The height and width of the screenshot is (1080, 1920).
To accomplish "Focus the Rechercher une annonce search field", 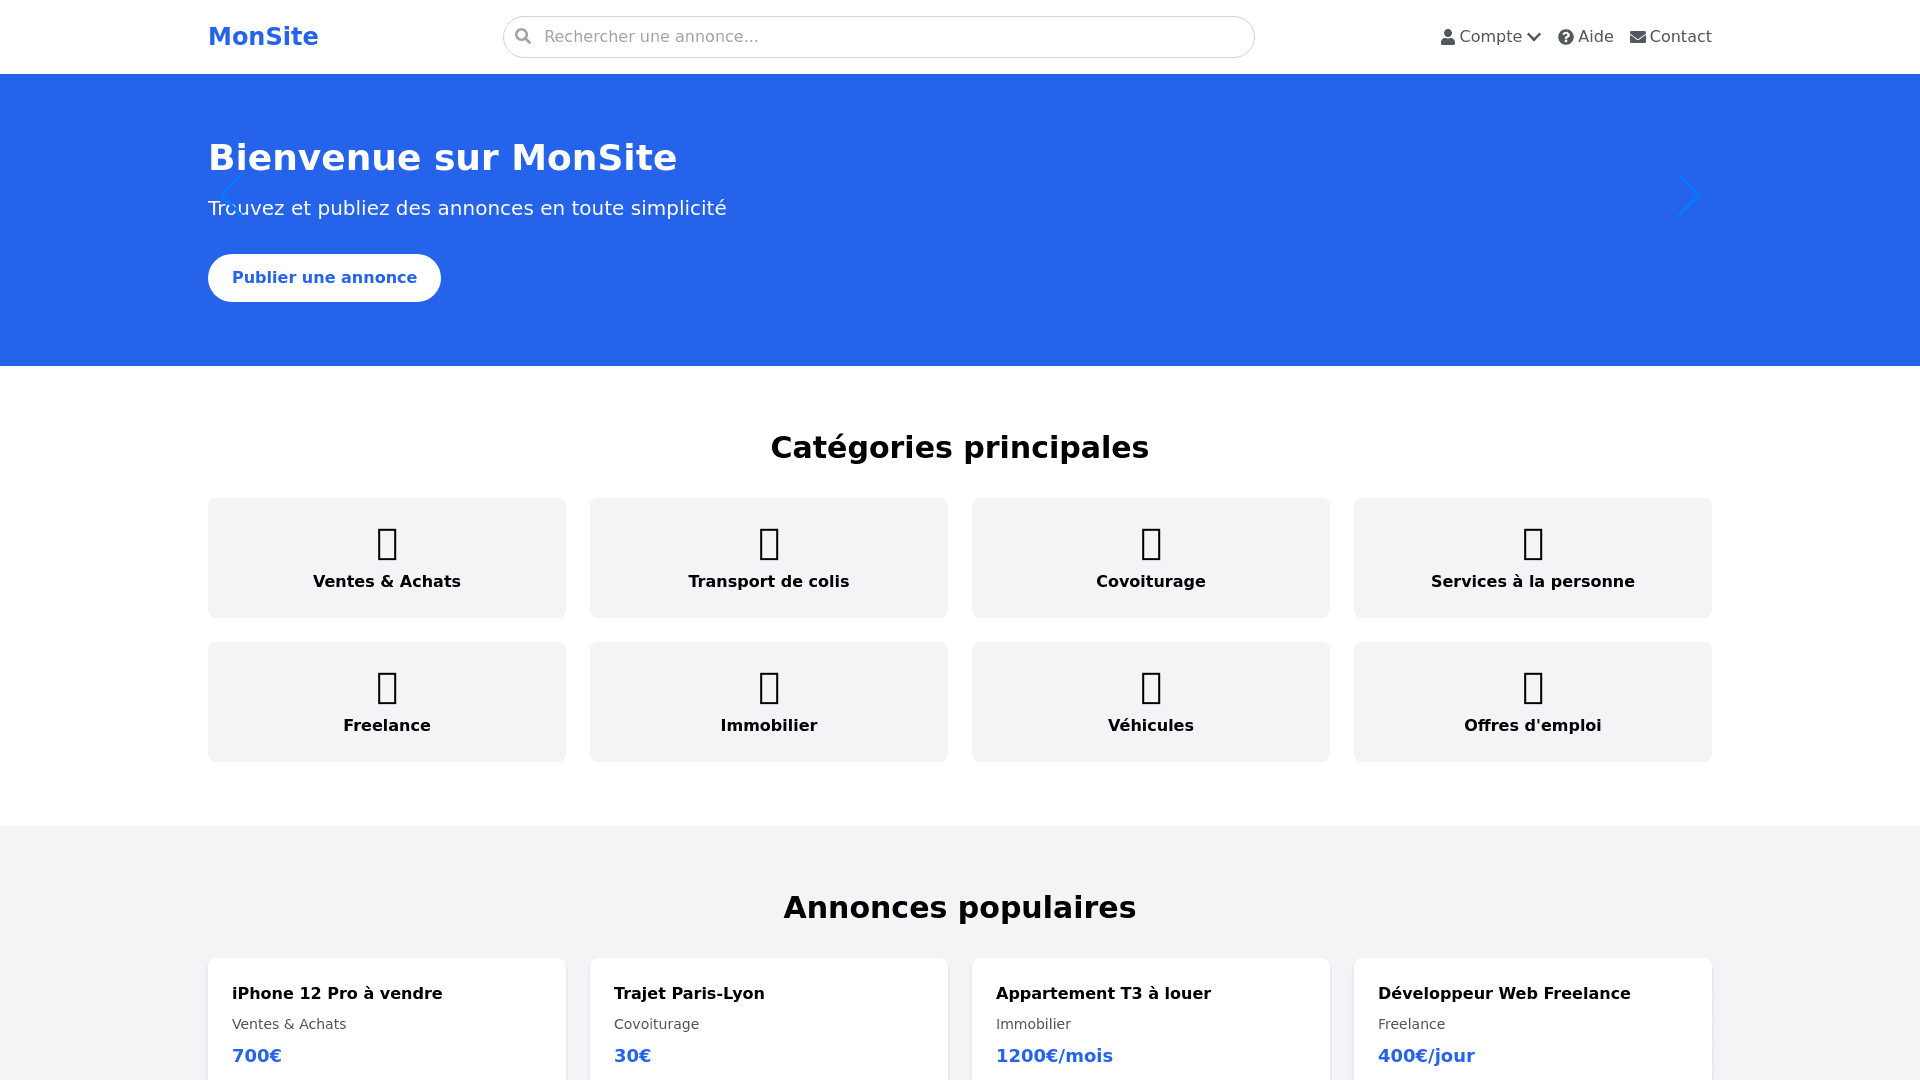I will point(890,37).
